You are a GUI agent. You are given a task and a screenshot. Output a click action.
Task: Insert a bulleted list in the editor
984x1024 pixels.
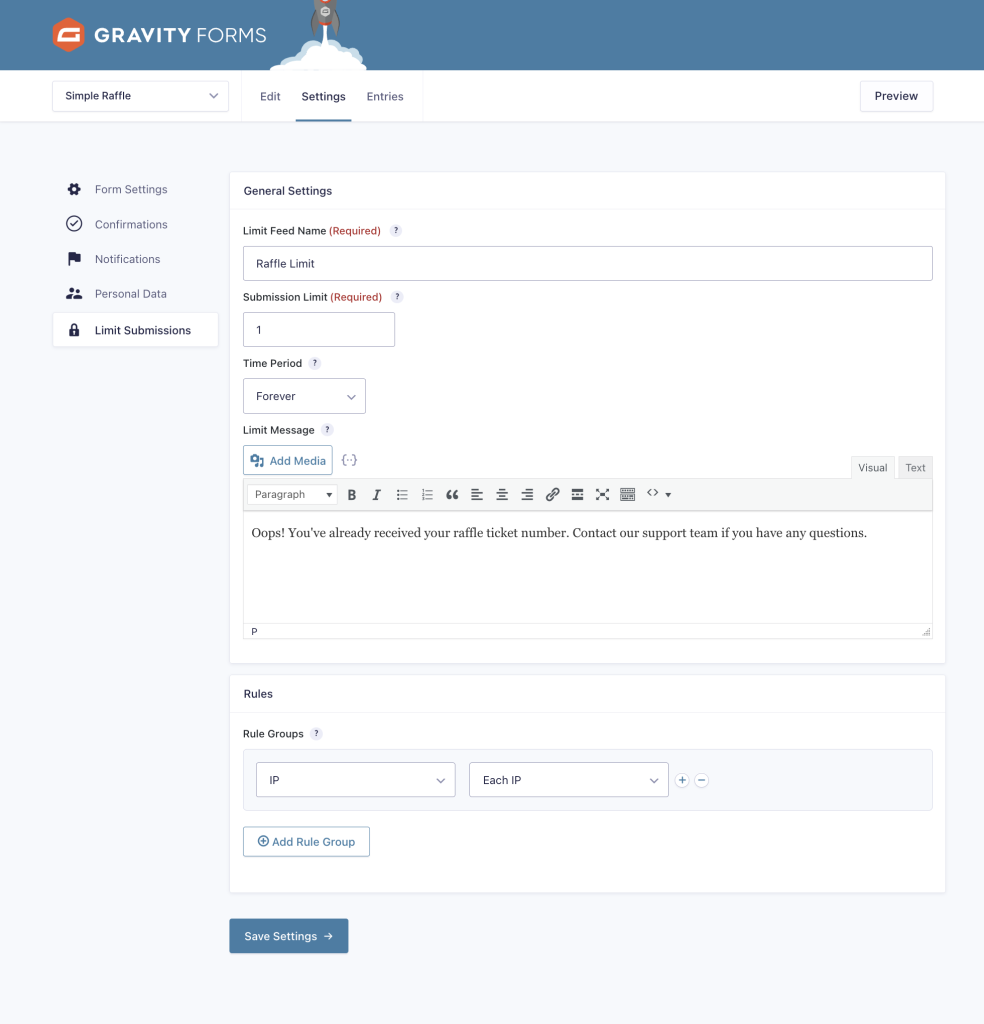(402, 494)
